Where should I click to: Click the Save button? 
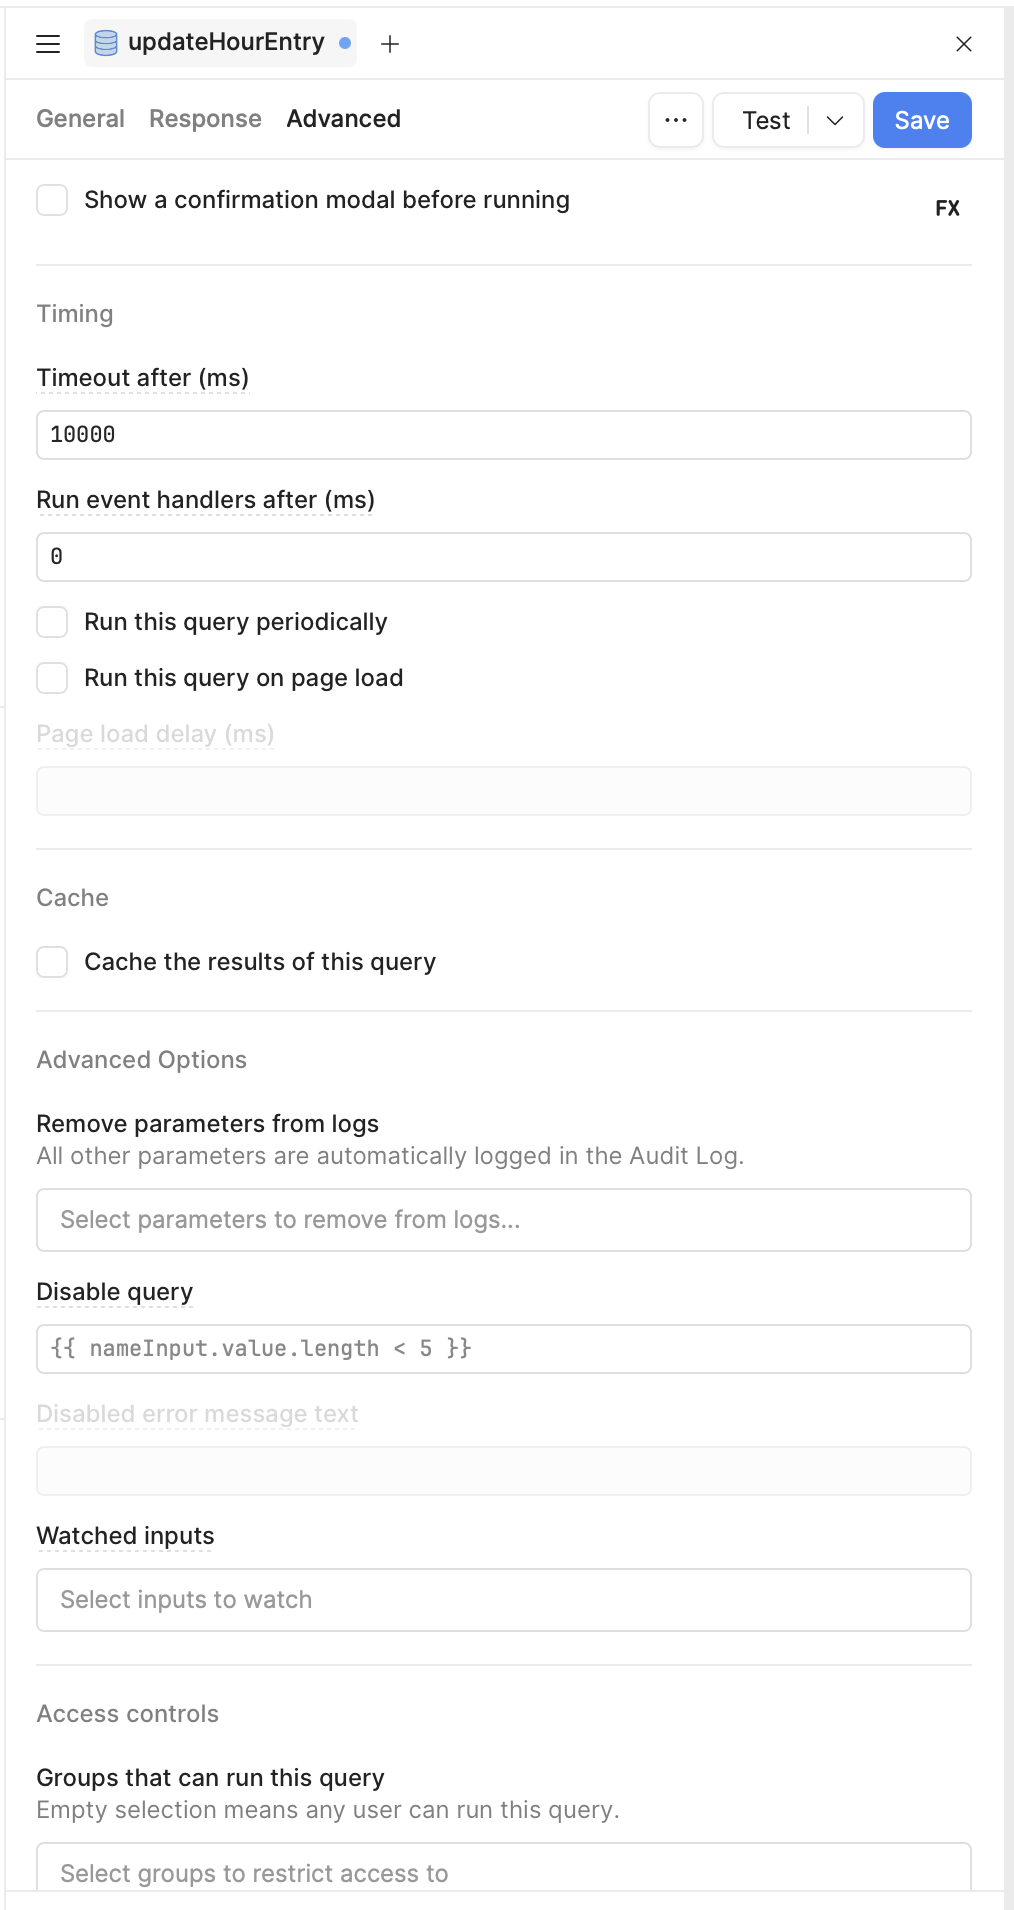pos(921,120)
